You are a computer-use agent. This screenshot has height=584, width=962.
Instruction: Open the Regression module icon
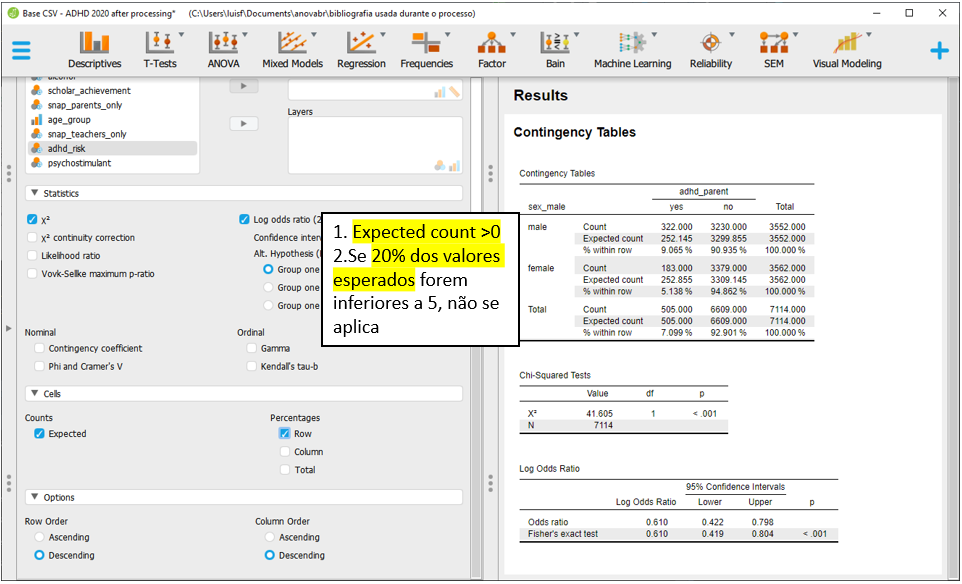pos(361,50)
